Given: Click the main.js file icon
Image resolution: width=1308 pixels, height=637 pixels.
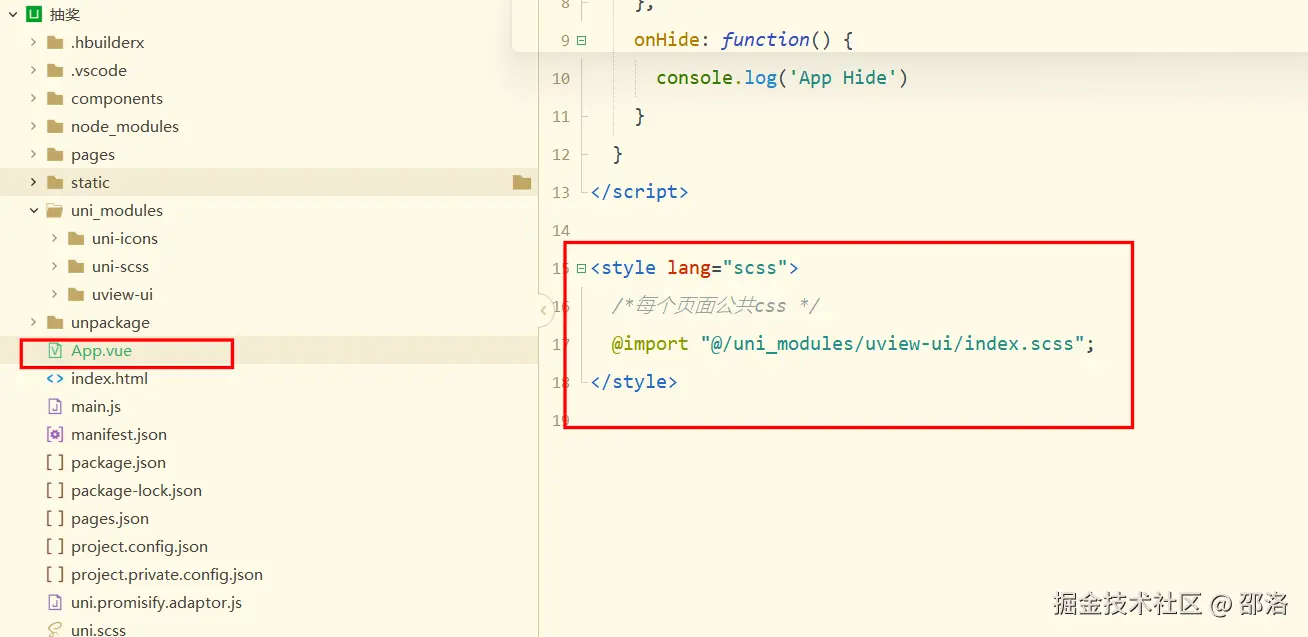Looking at the screenshot, I should pyautogui.click(x=55, y=407).
